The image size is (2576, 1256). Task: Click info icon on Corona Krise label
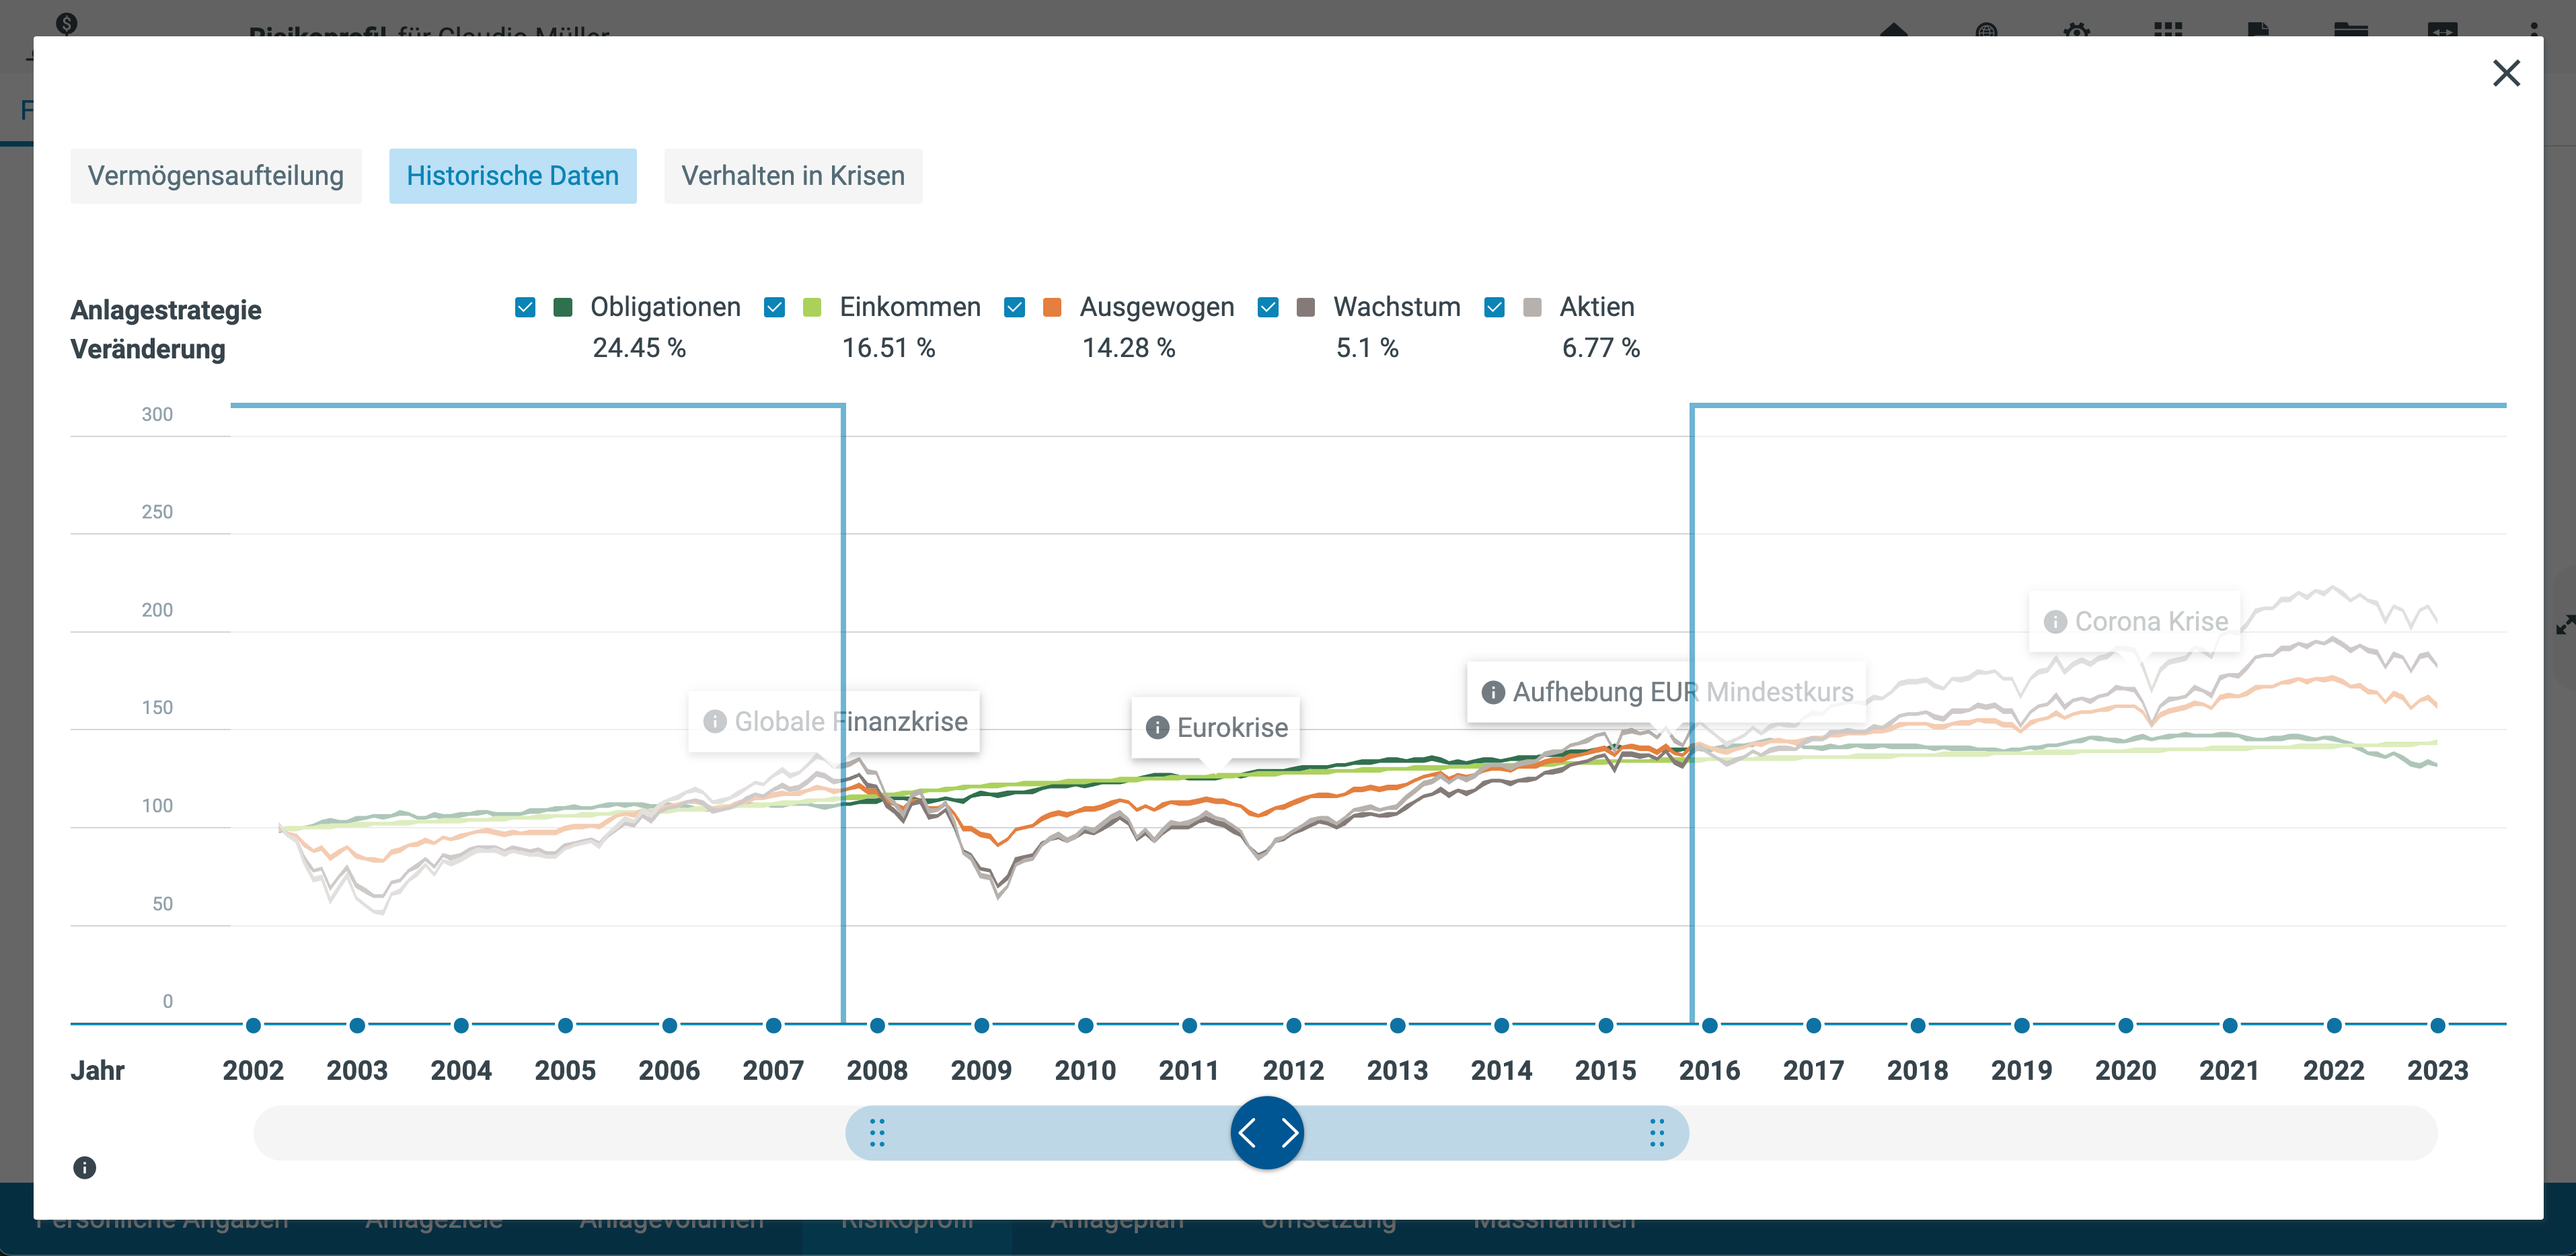coord(2055,621)
